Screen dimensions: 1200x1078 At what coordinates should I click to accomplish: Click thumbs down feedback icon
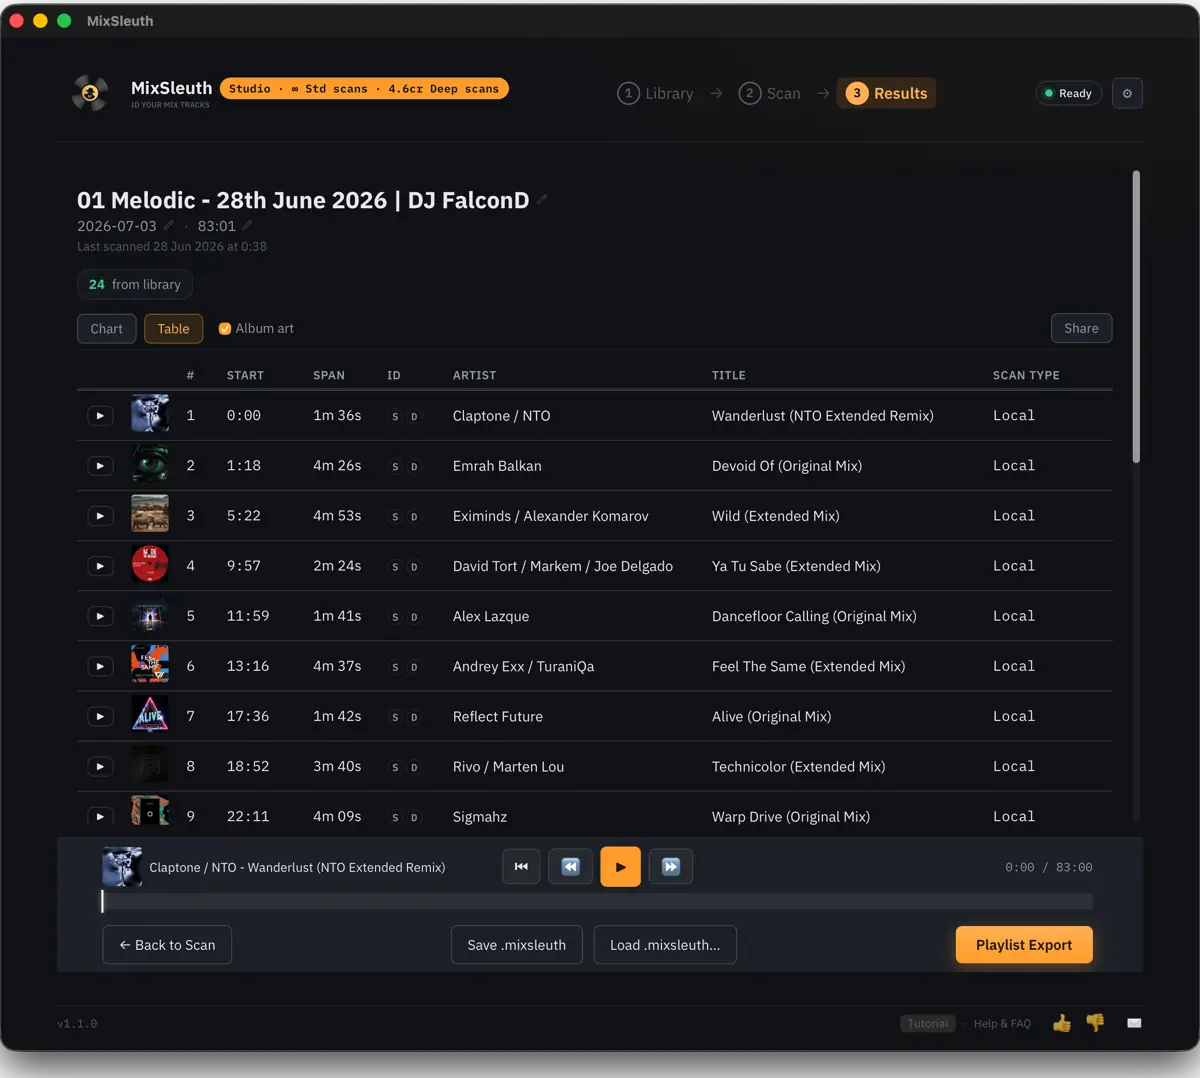click(1095, 1023)
